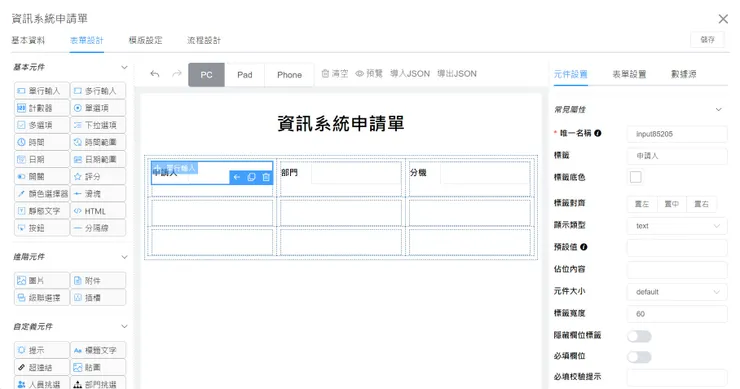Add a 圖片 image component

[x=42, y=280]
